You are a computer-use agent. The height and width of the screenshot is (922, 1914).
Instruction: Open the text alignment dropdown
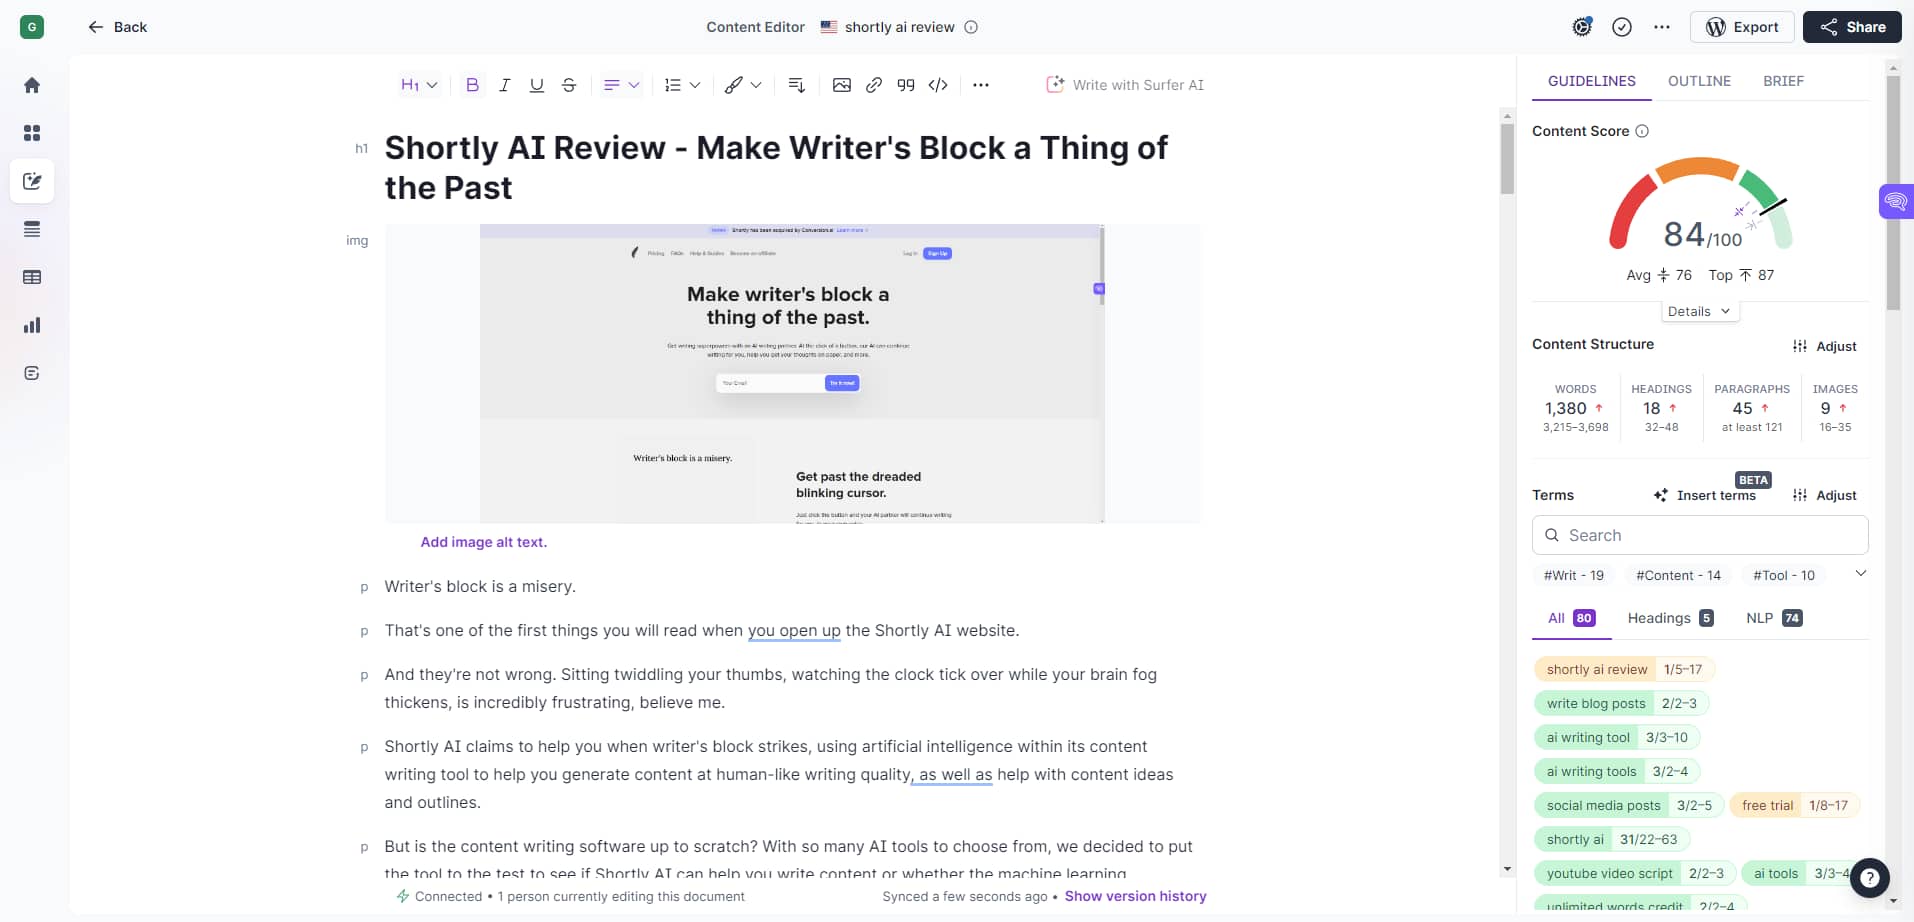point(621,85)
